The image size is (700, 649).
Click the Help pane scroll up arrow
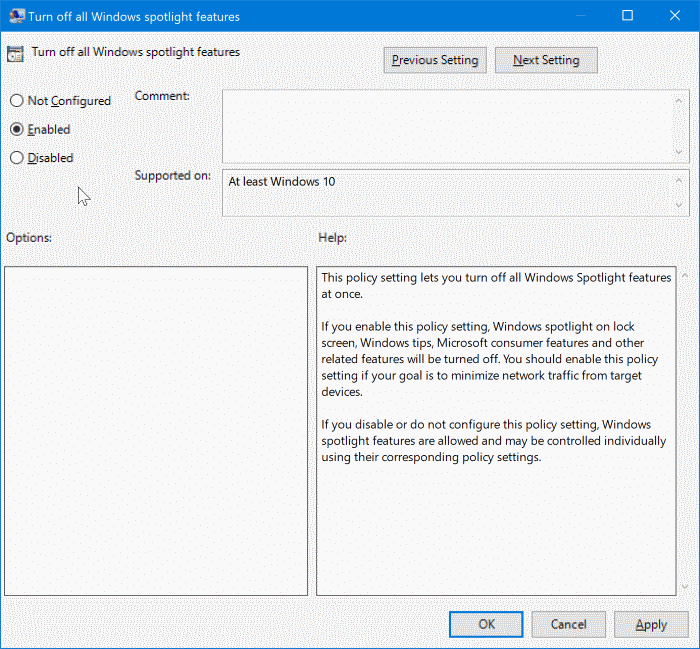[x=685, y=275]
